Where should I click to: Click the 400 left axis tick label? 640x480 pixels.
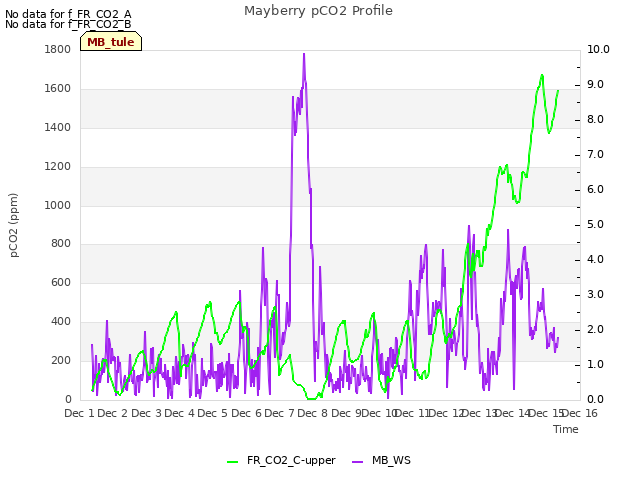[61, 322]
